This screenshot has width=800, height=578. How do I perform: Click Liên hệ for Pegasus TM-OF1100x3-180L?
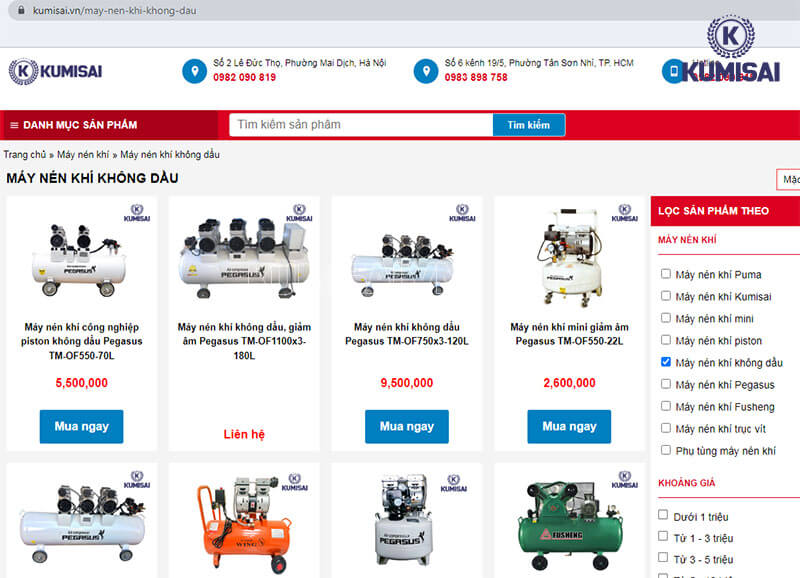(244, 434)
